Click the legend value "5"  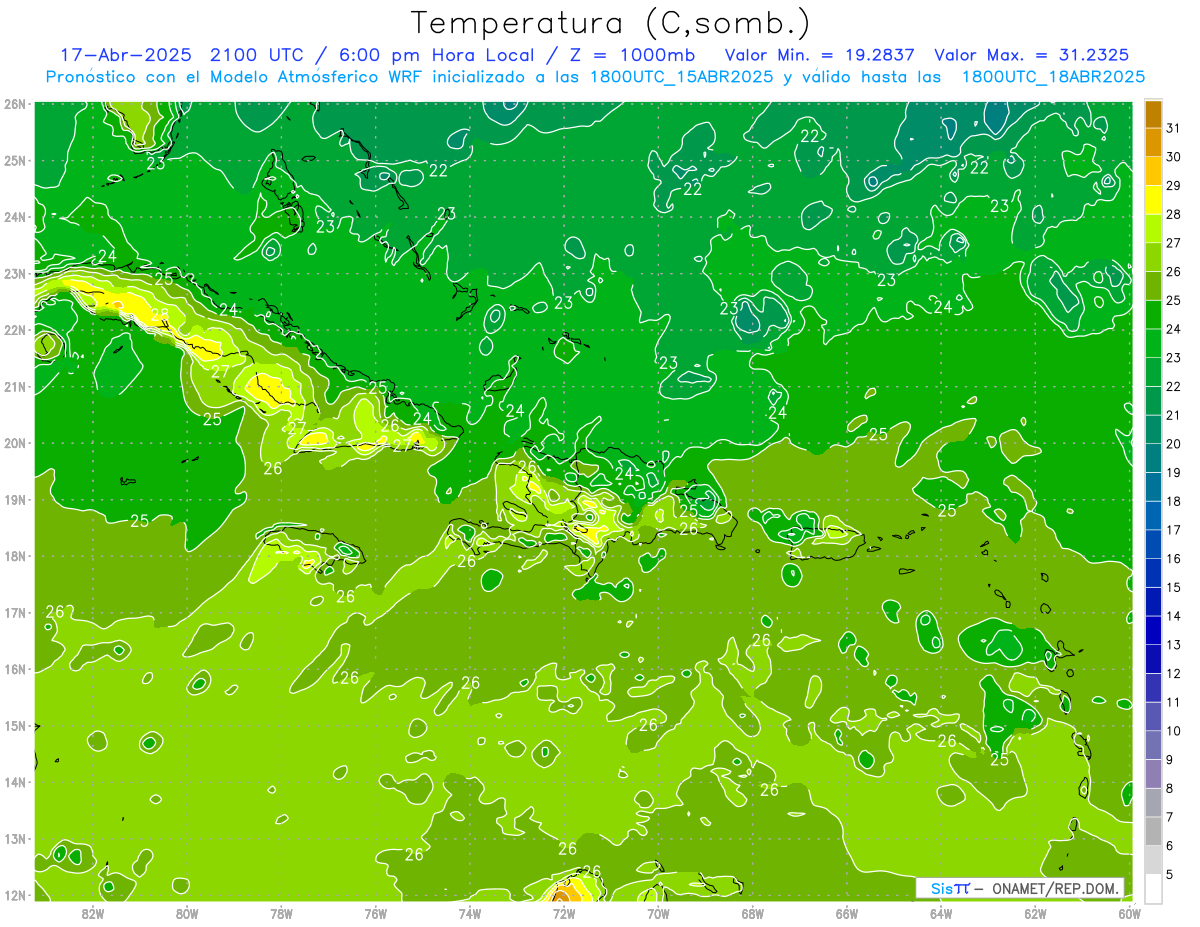click(x=1170, y=874)
